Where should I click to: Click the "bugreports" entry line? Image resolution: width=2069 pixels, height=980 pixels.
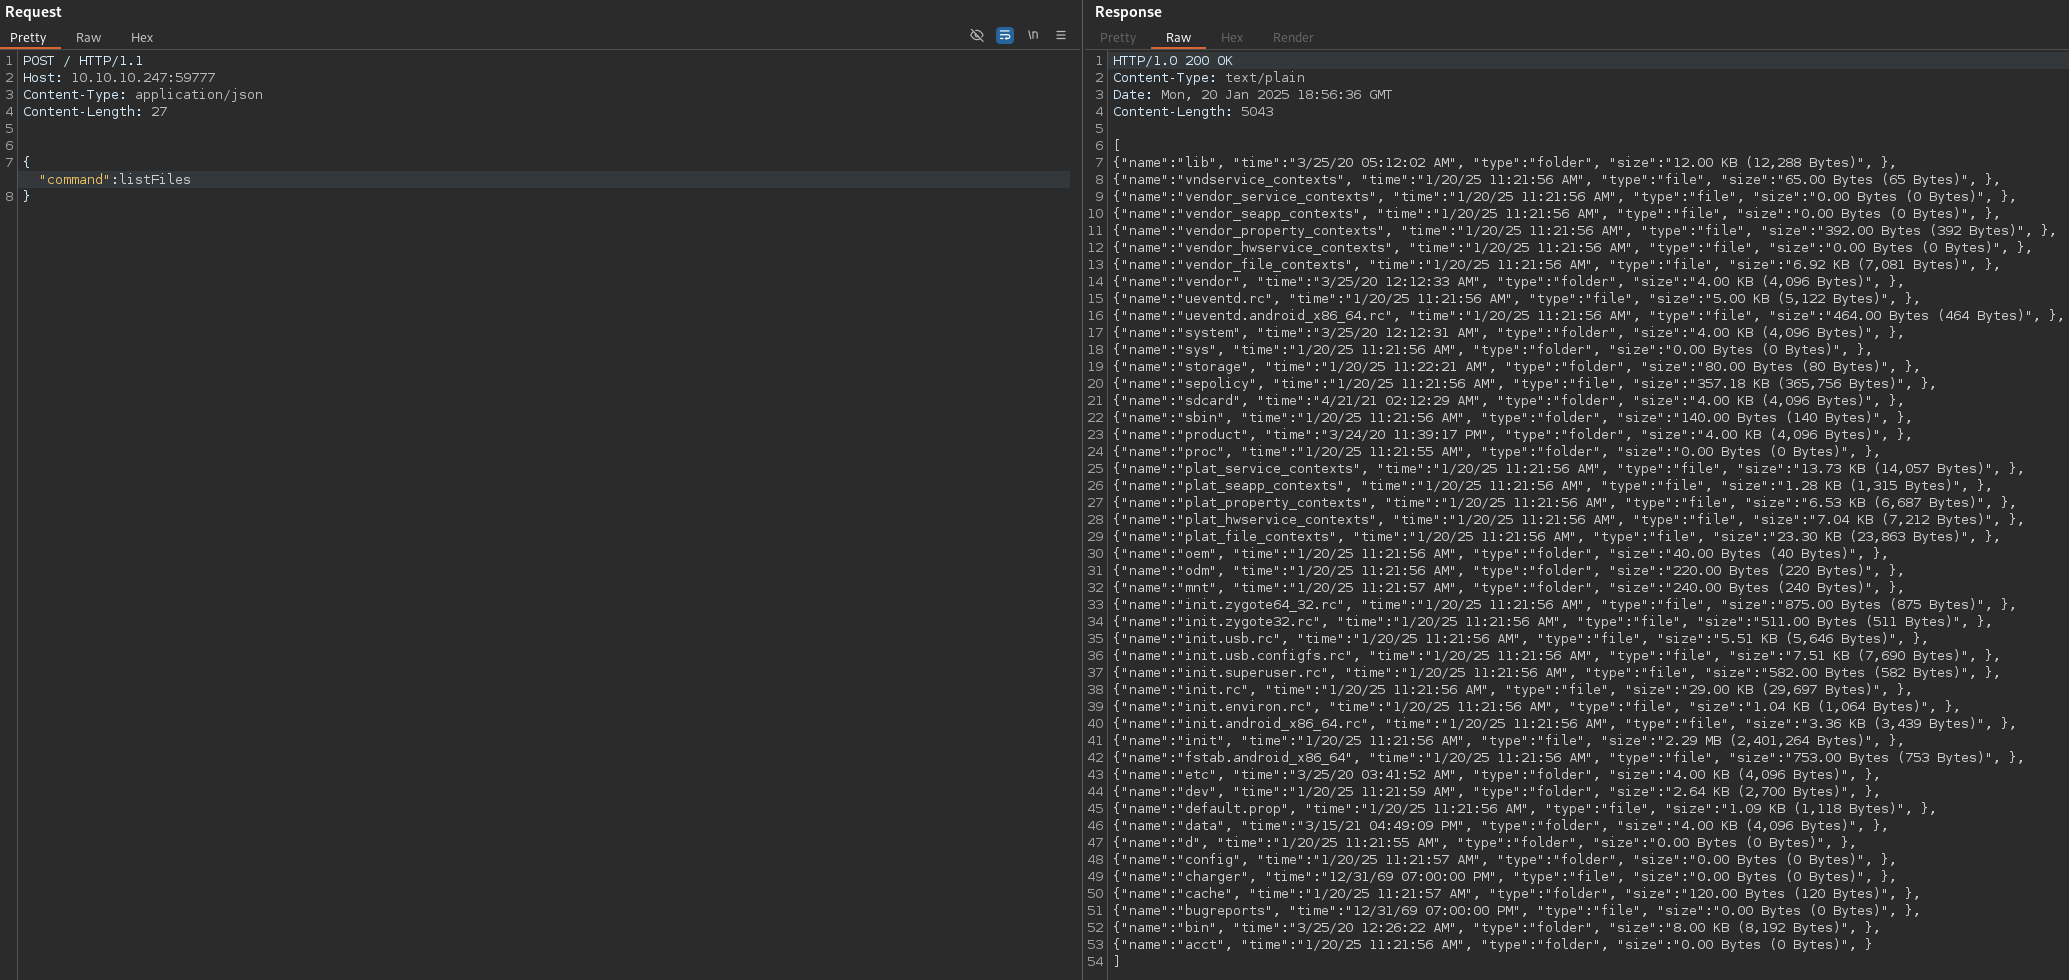click(1517, 911)
